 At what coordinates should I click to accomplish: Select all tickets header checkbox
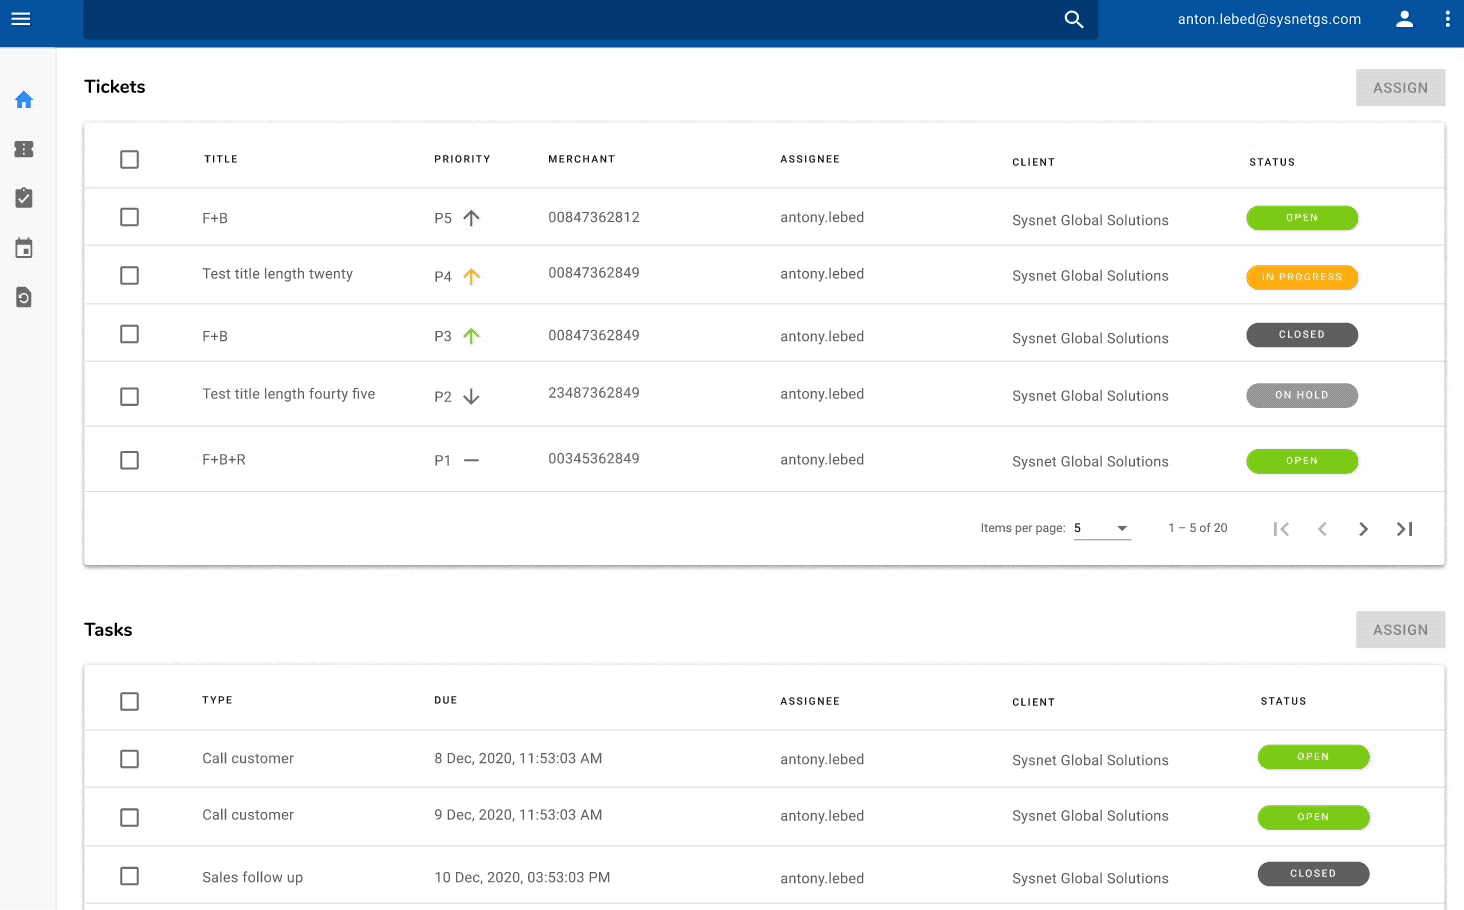(x=129, y=159)
